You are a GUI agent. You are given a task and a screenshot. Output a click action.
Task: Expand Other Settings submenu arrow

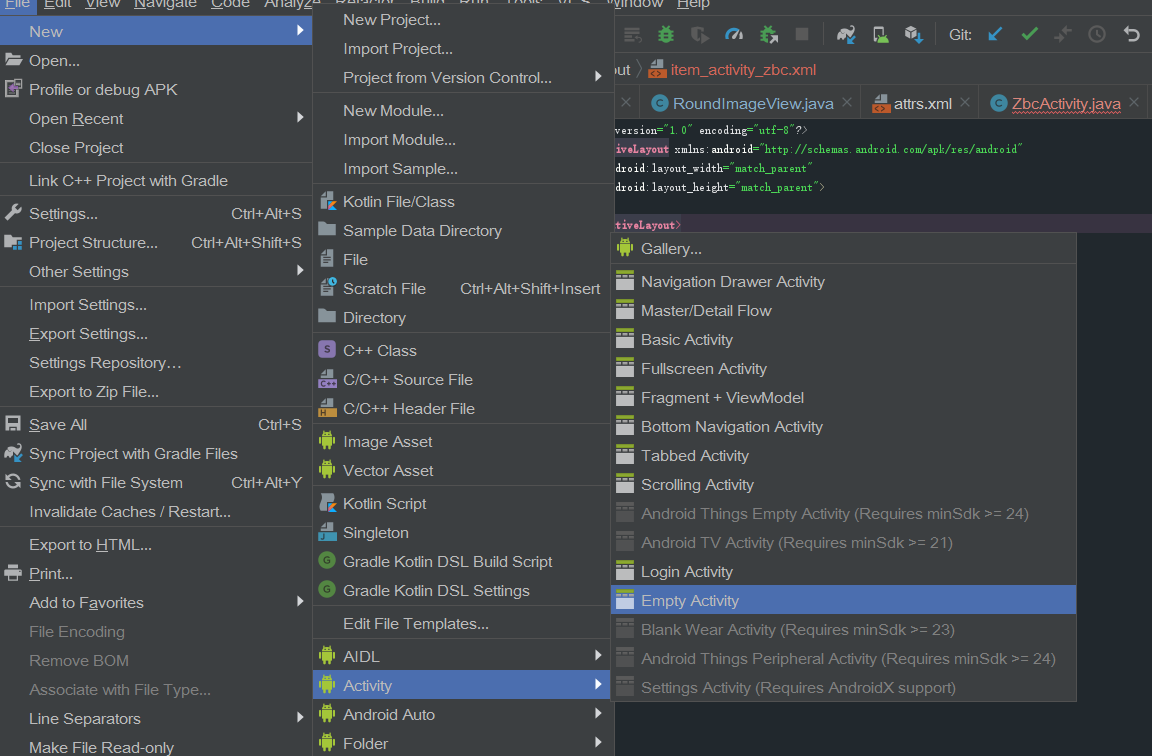coord(300,270)
